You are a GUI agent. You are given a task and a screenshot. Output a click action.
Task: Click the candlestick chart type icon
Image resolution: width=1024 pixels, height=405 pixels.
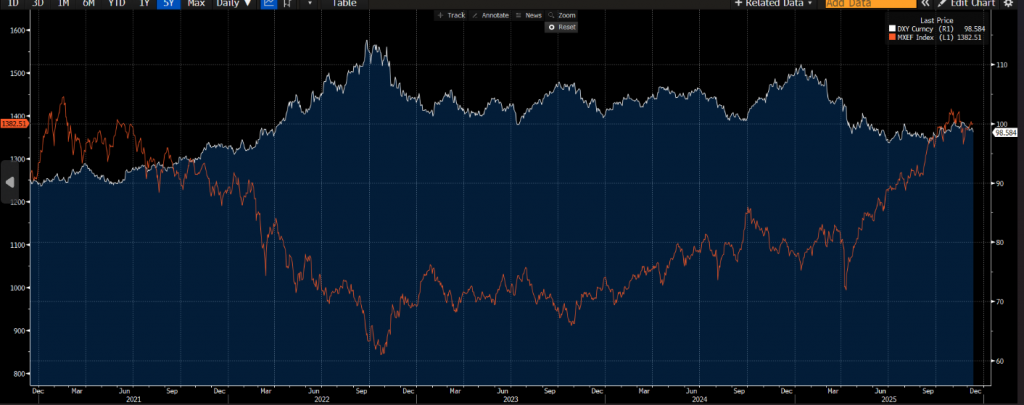288,4
